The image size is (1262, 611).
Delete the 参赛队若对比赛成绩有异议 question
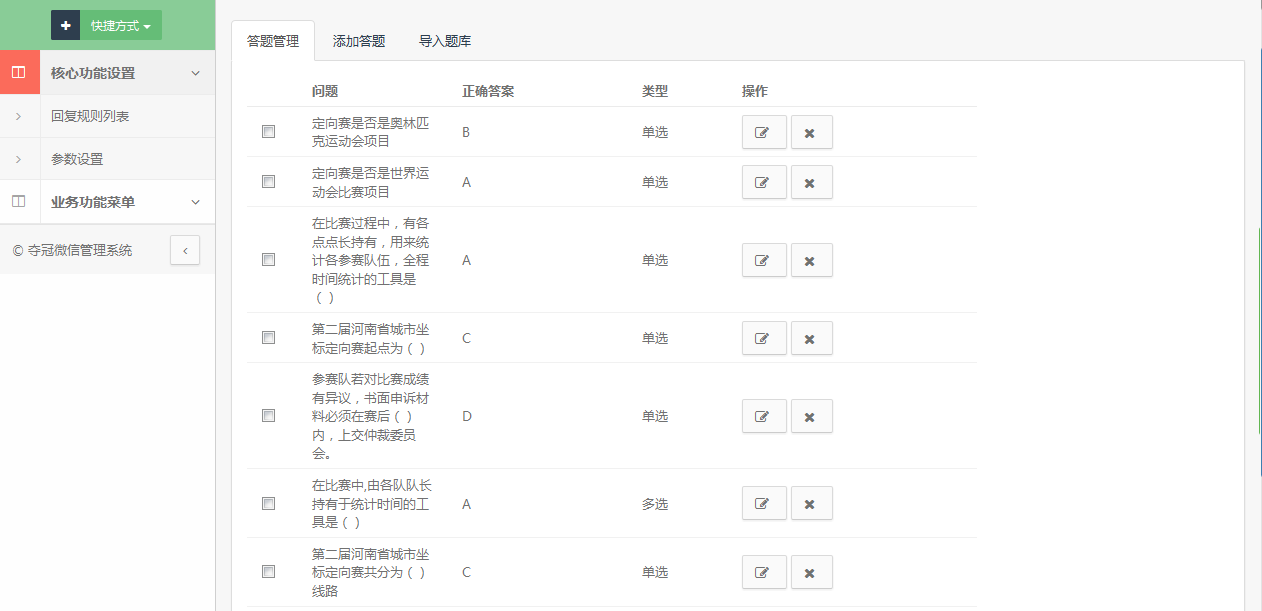coord(812,416)
